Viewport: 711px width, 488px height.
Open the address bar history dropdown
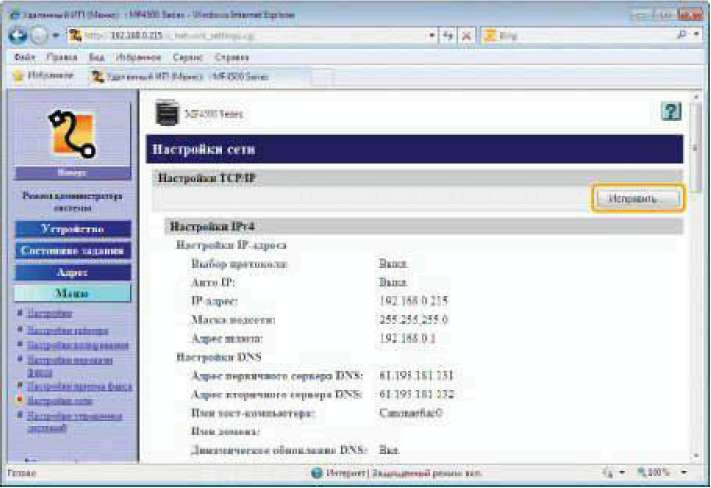pos(430,36)
